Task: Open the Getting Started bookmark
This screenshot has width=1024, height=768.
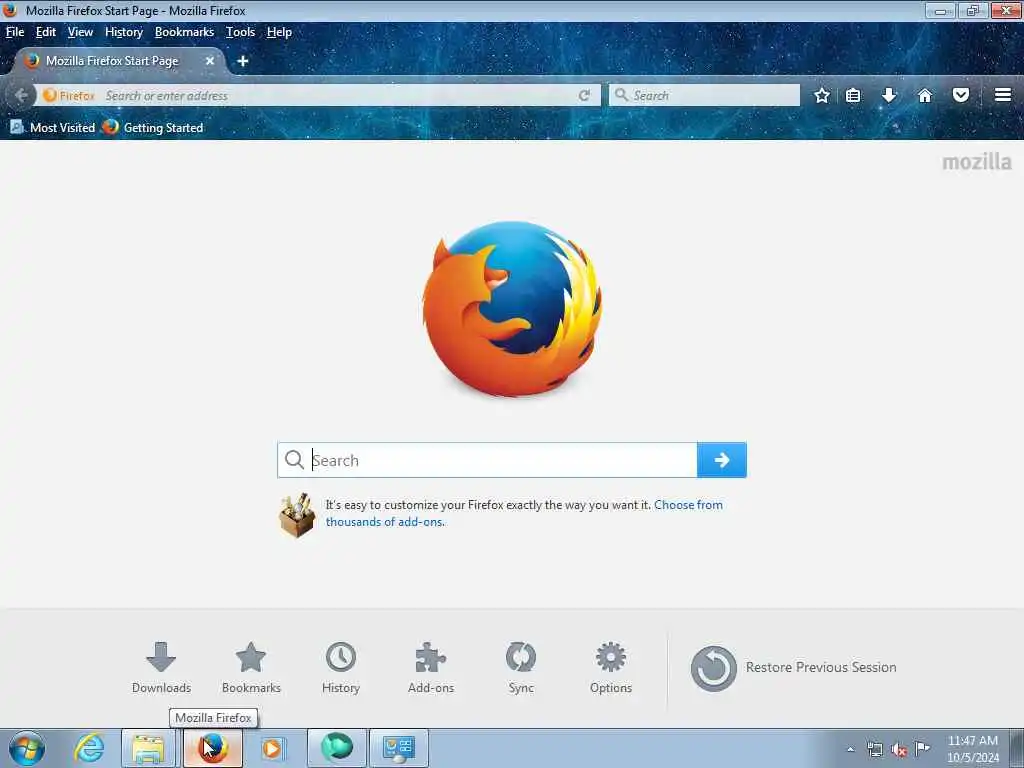Action: click(x=153, y=127)
